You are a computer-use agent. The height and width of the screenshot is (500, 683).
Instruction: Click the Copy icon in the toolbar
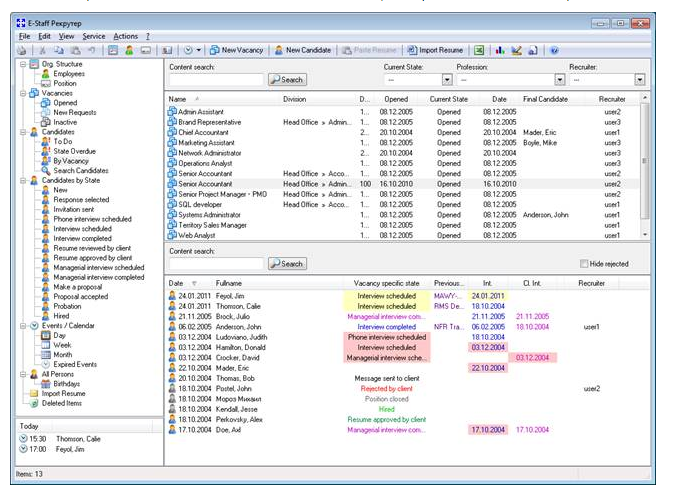59,51
